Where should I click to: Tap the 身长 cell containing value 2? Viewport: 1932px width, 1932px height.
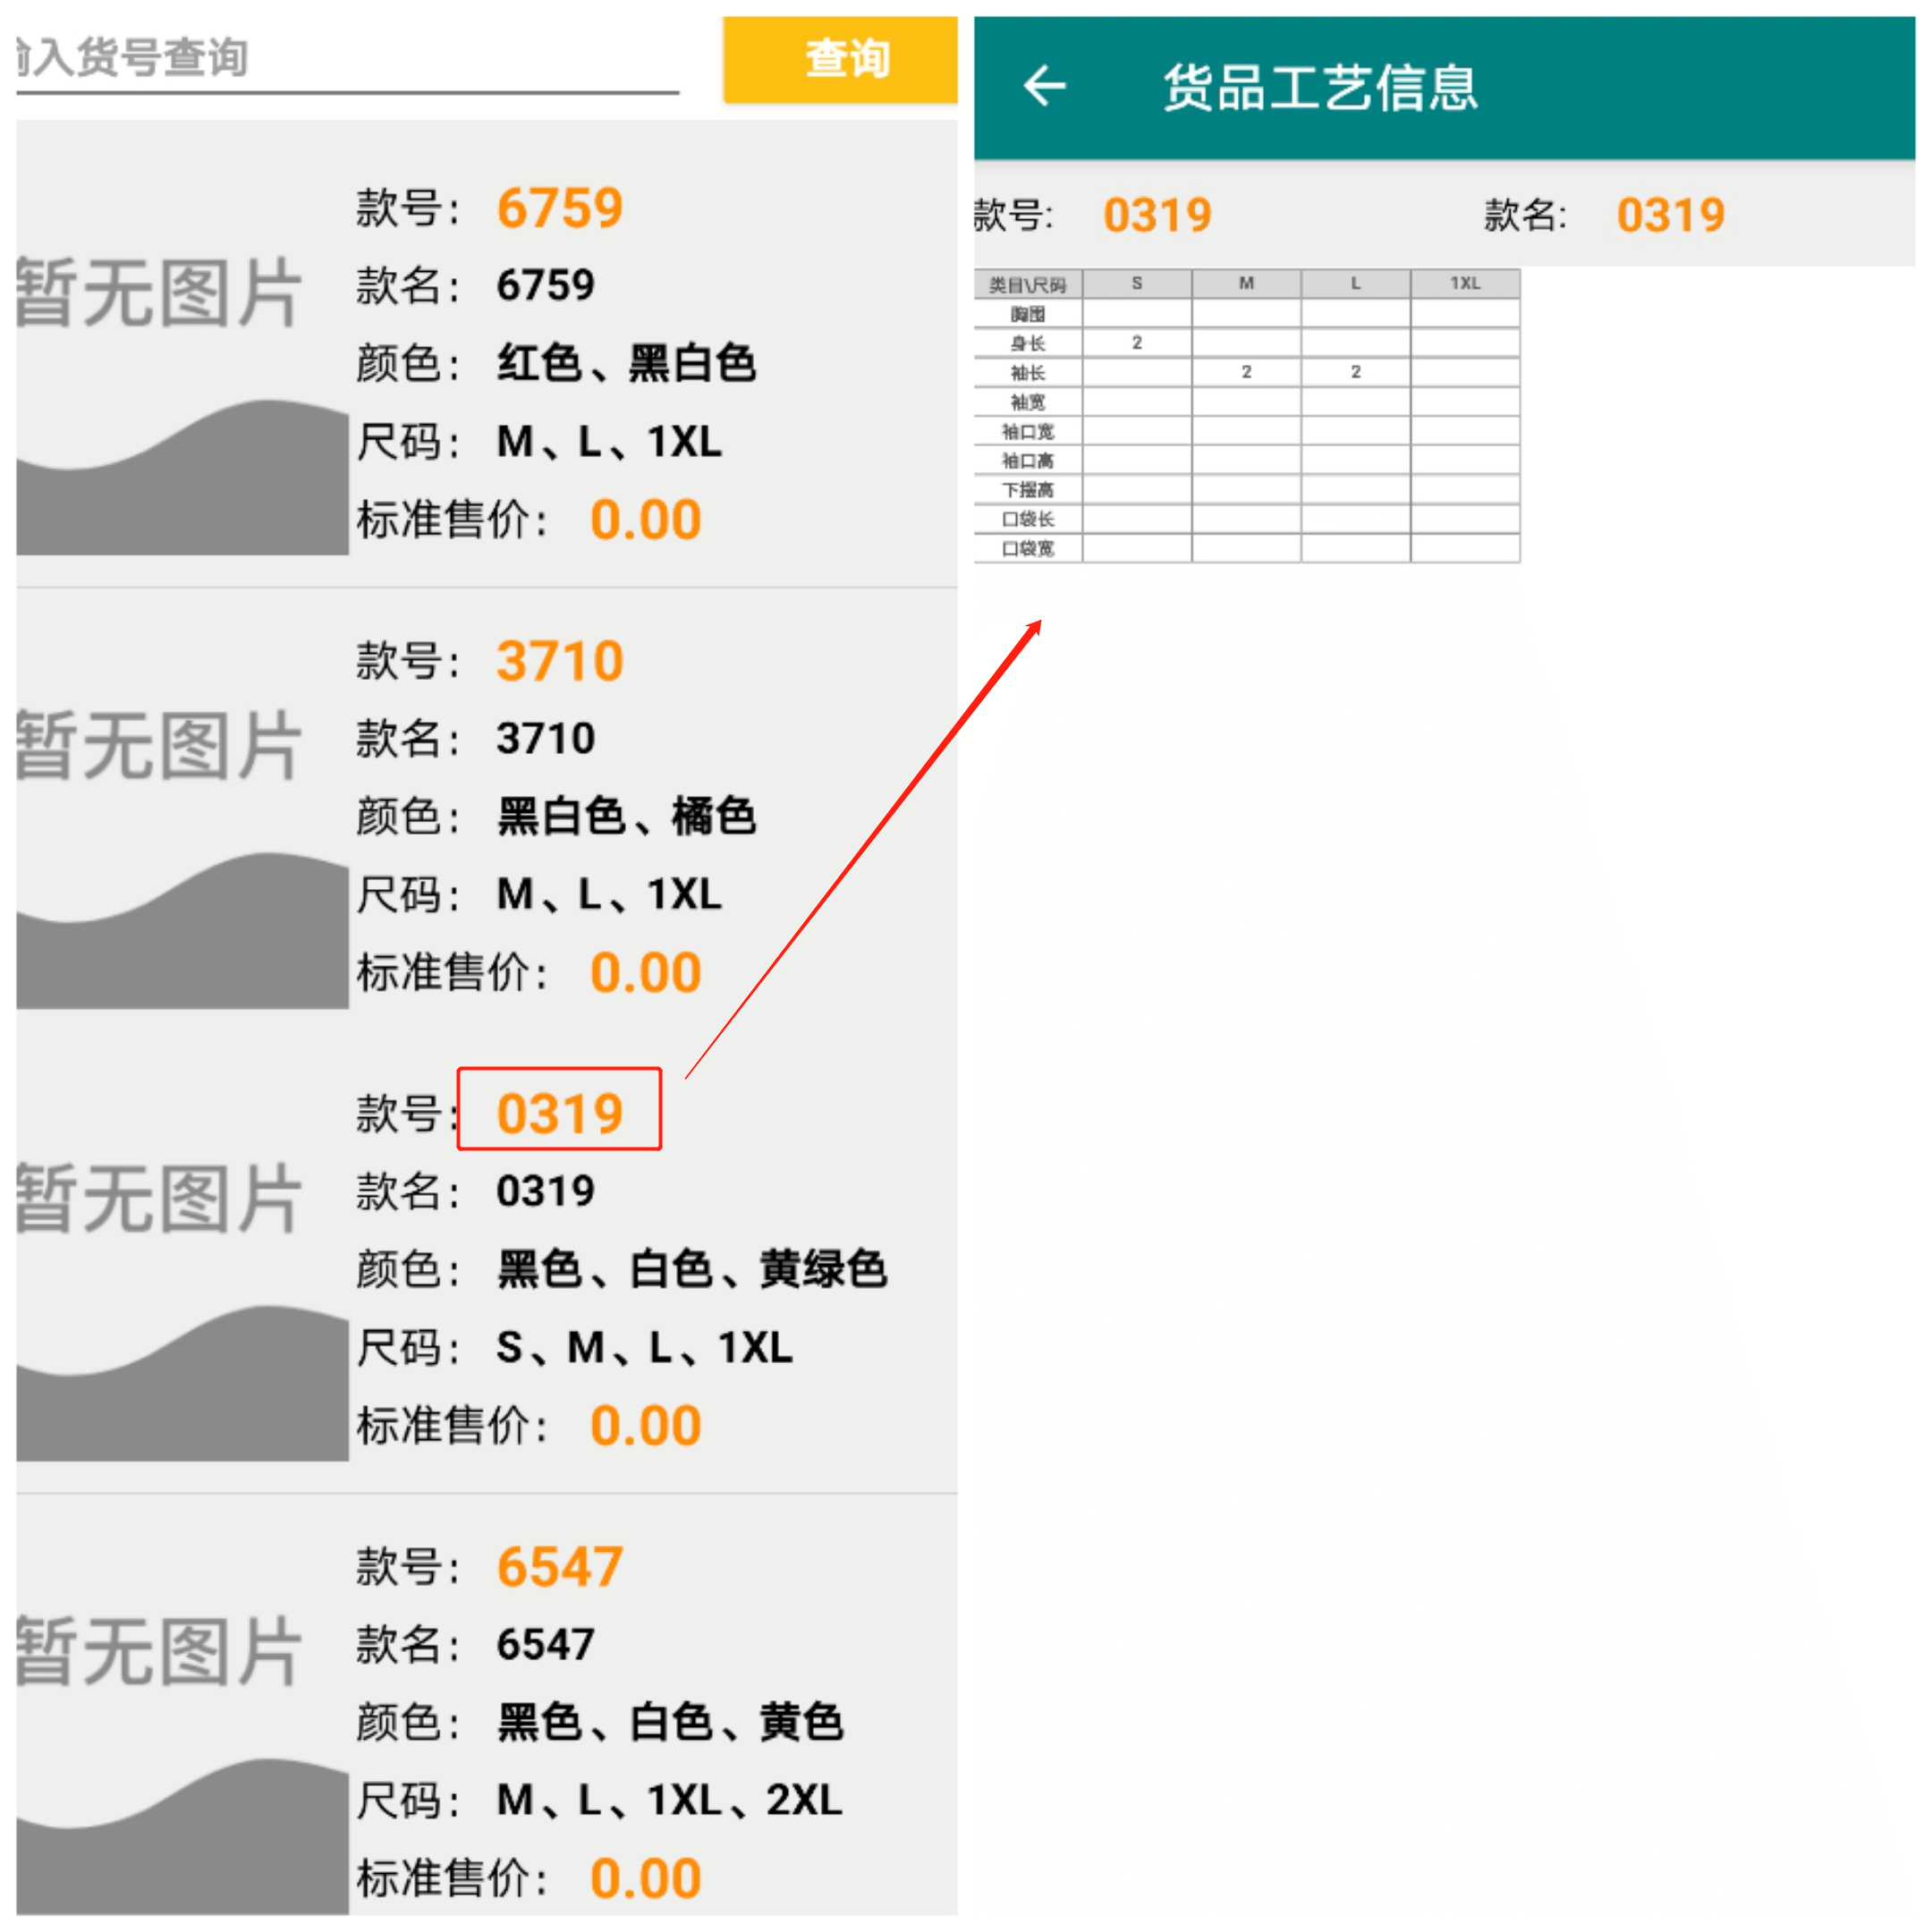coord(1136,342)
